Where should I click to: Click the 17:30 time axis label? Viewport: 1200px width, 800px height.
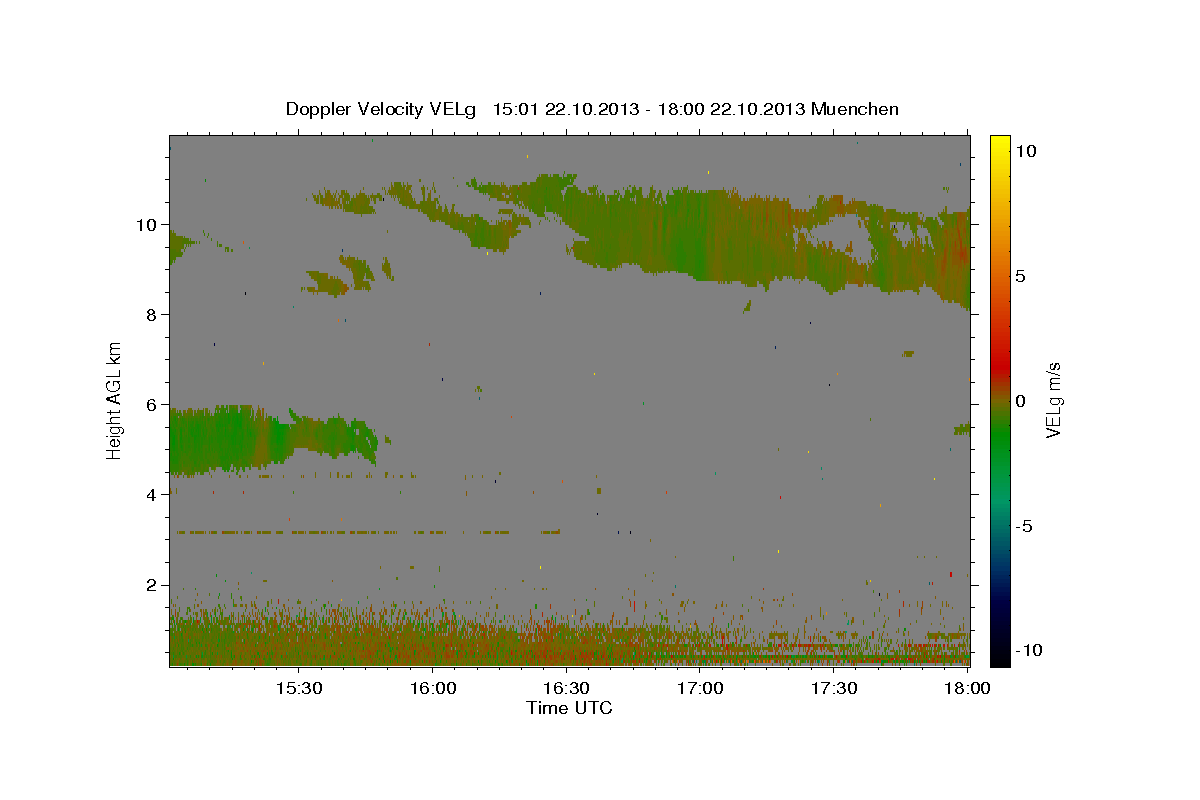click(x=835, y=688)
